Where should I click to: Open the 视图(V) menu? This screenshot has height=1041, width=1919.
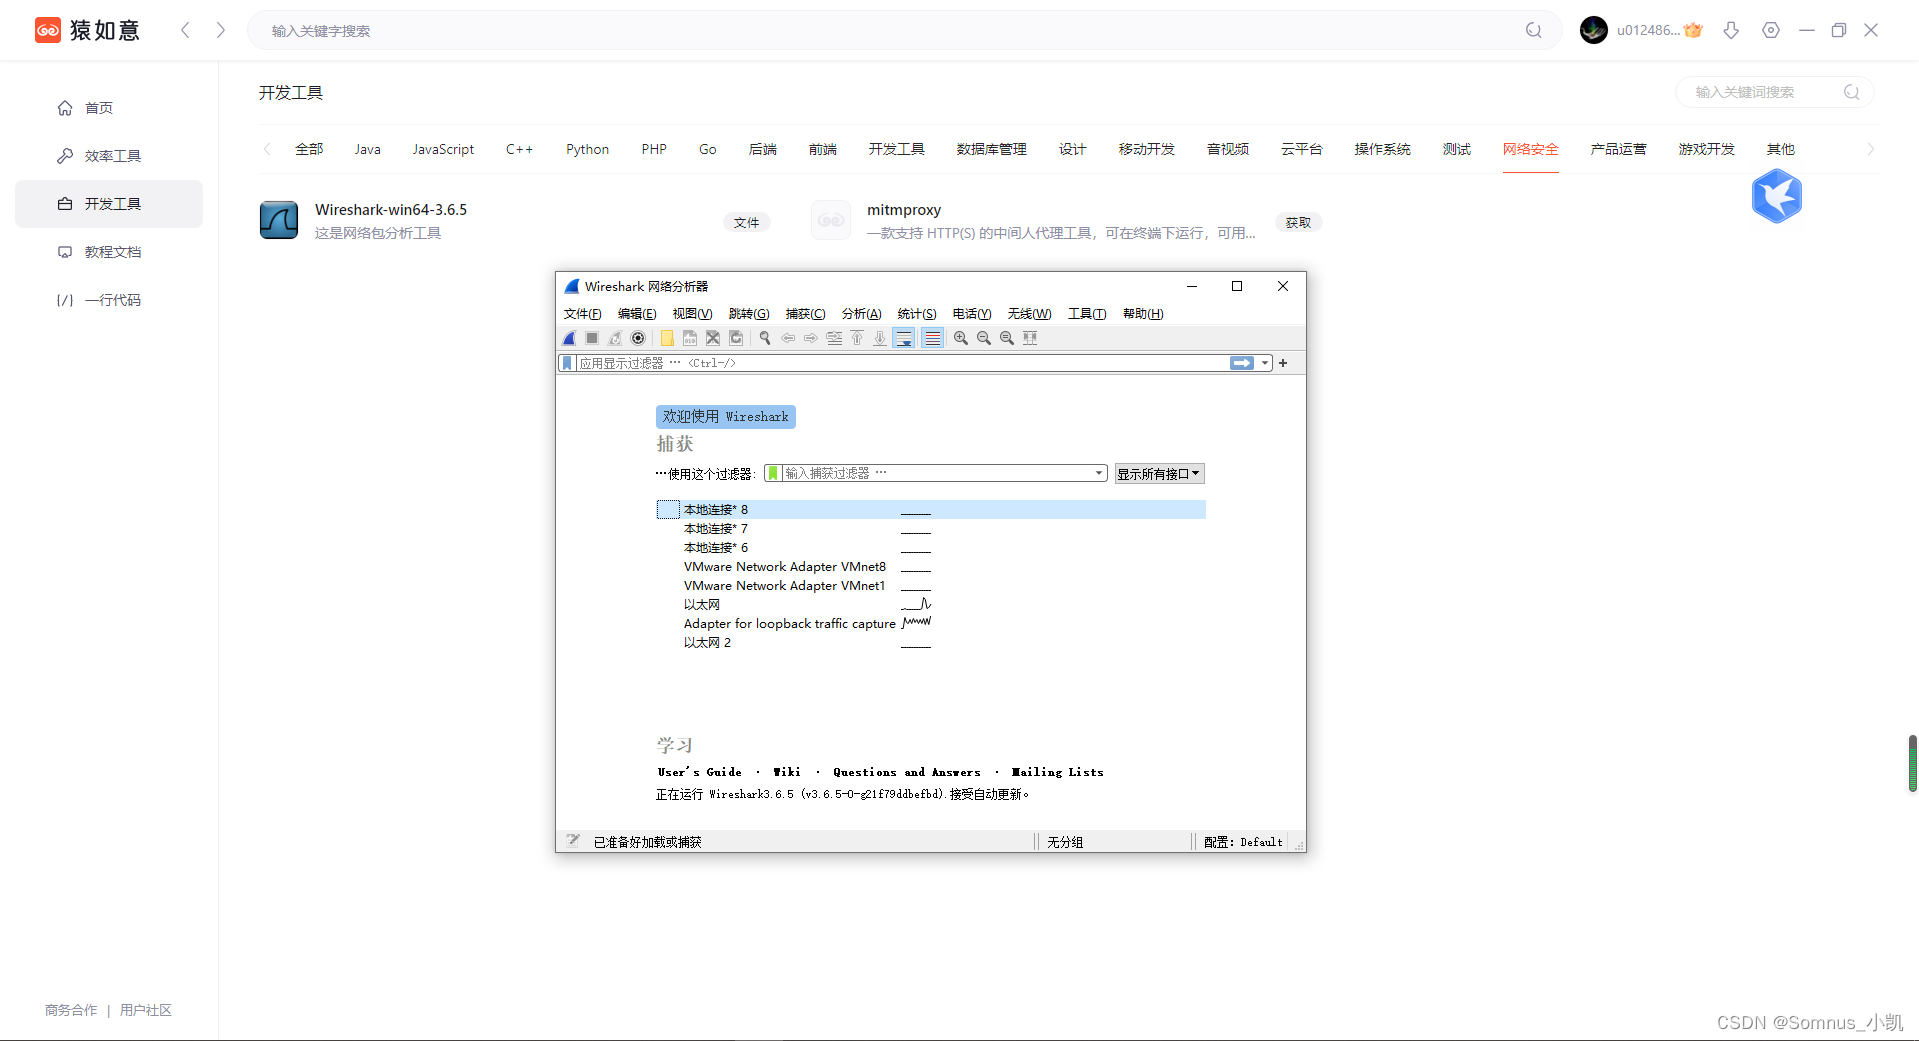click(692, 314)
